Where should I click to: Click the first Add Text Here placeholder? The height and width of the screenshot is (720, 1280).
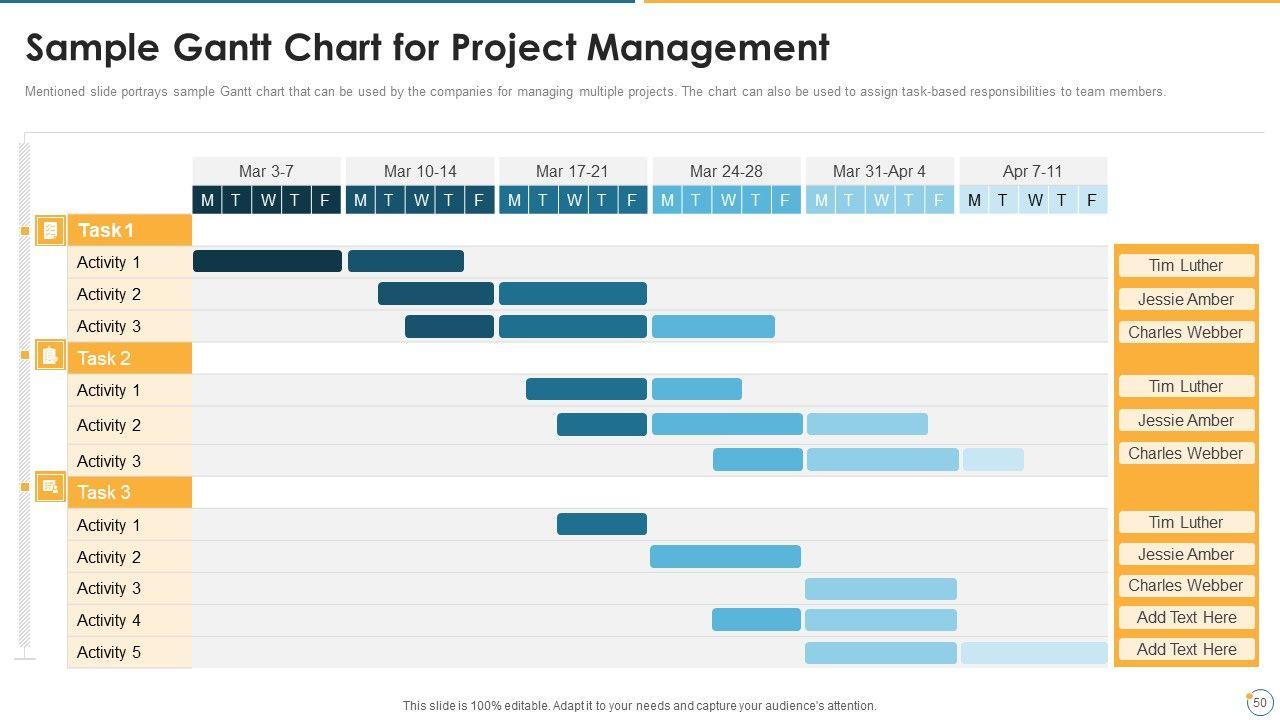tap(1186, 617)
